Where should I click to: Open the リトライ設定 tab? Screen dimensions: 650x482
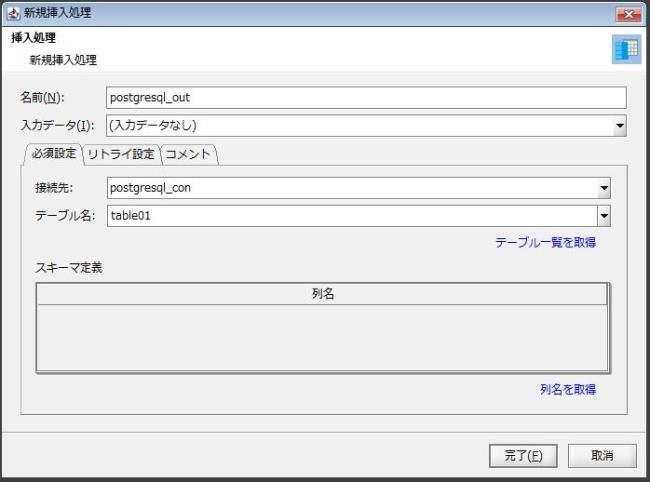click(x=120, y=154)
